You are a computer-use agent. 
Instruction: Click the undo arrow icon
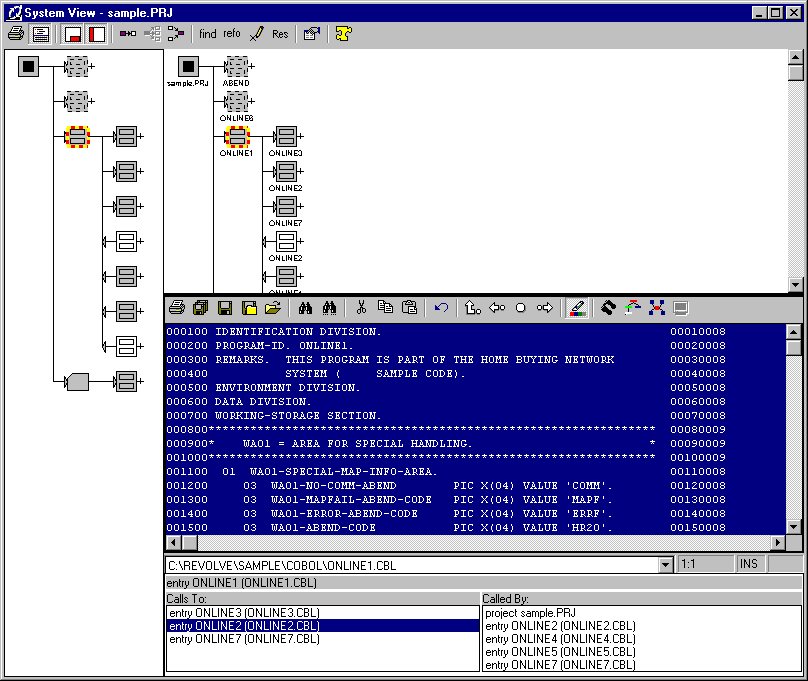coord(441,308)
